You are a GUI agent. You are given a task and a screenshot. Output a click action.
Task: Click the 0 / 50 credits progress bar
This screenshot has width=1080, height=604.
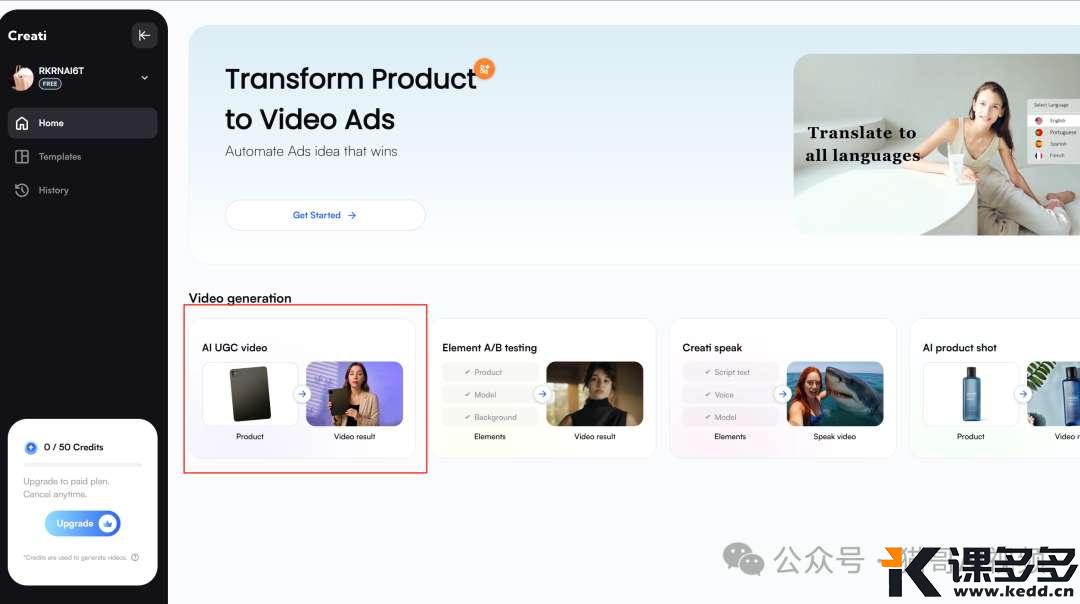point(83,465)
